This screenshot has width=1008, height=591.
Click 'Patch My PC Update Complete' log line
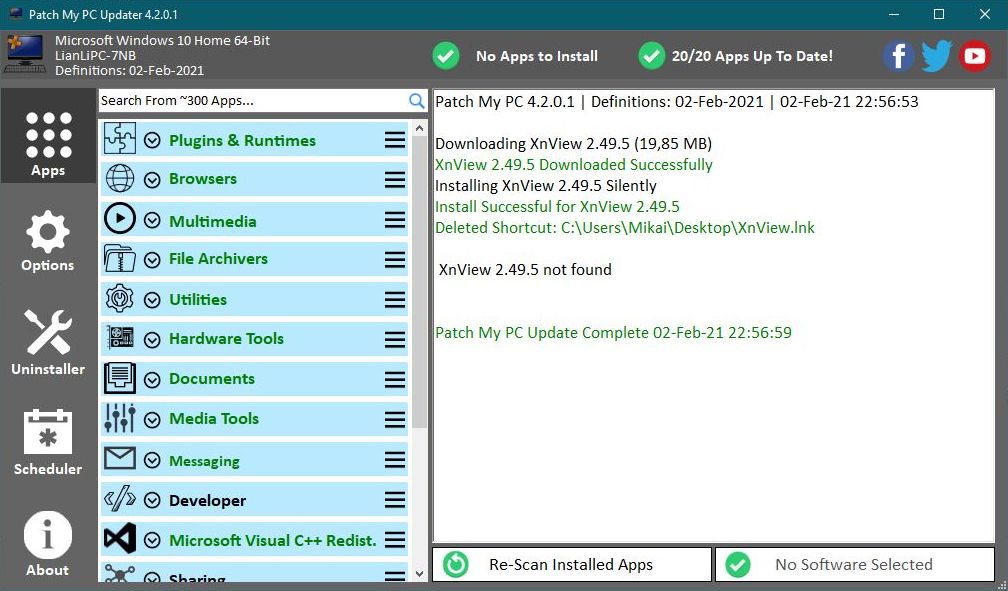coord(613,332)
